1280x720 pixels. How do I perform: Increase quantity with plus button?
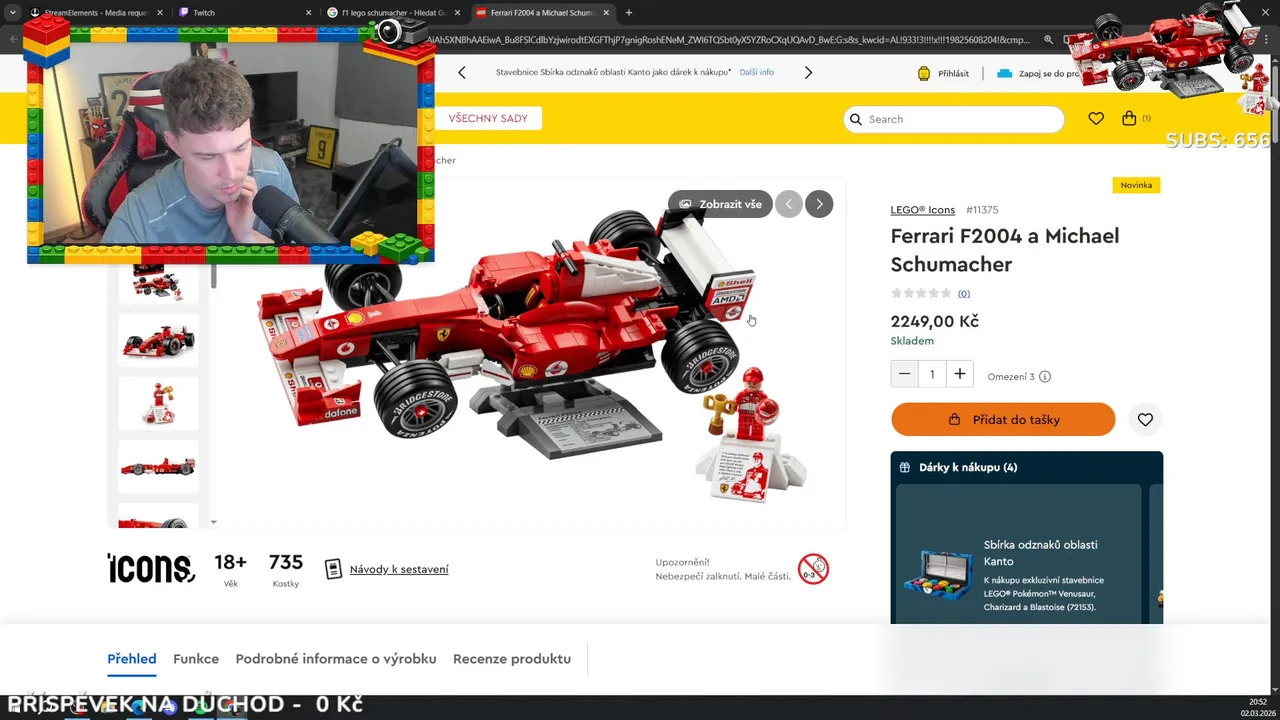pos(960,374)
